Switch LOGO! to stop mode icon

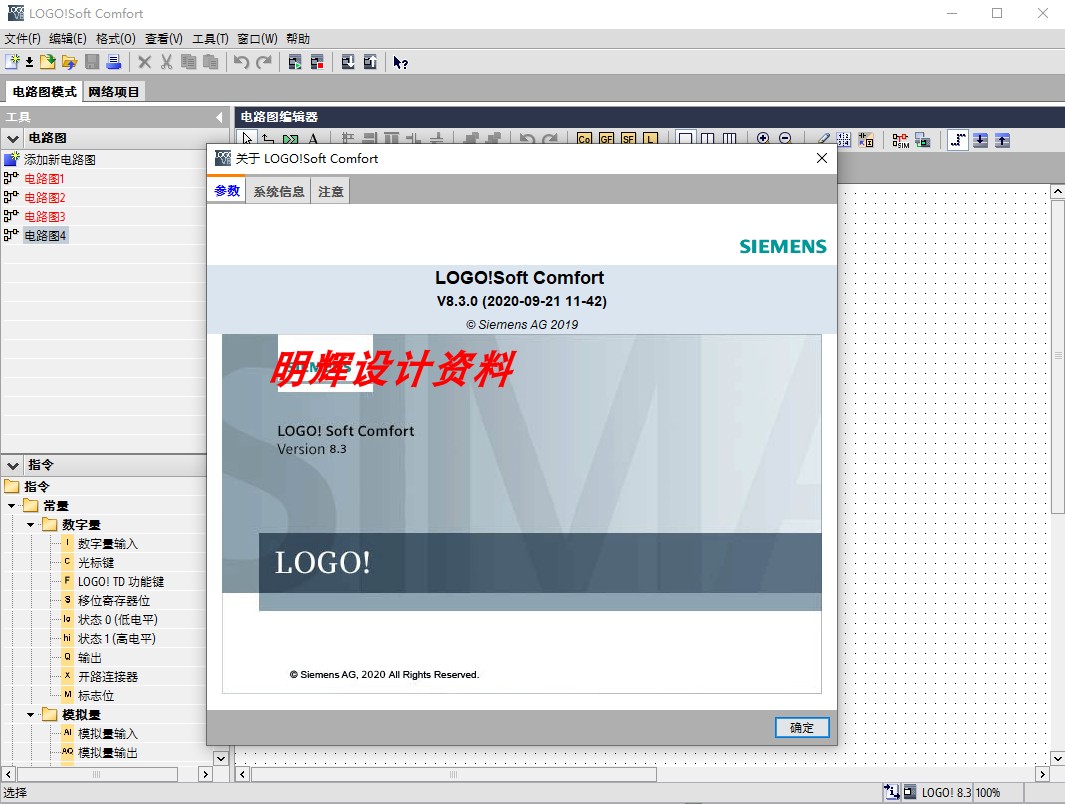317,62
